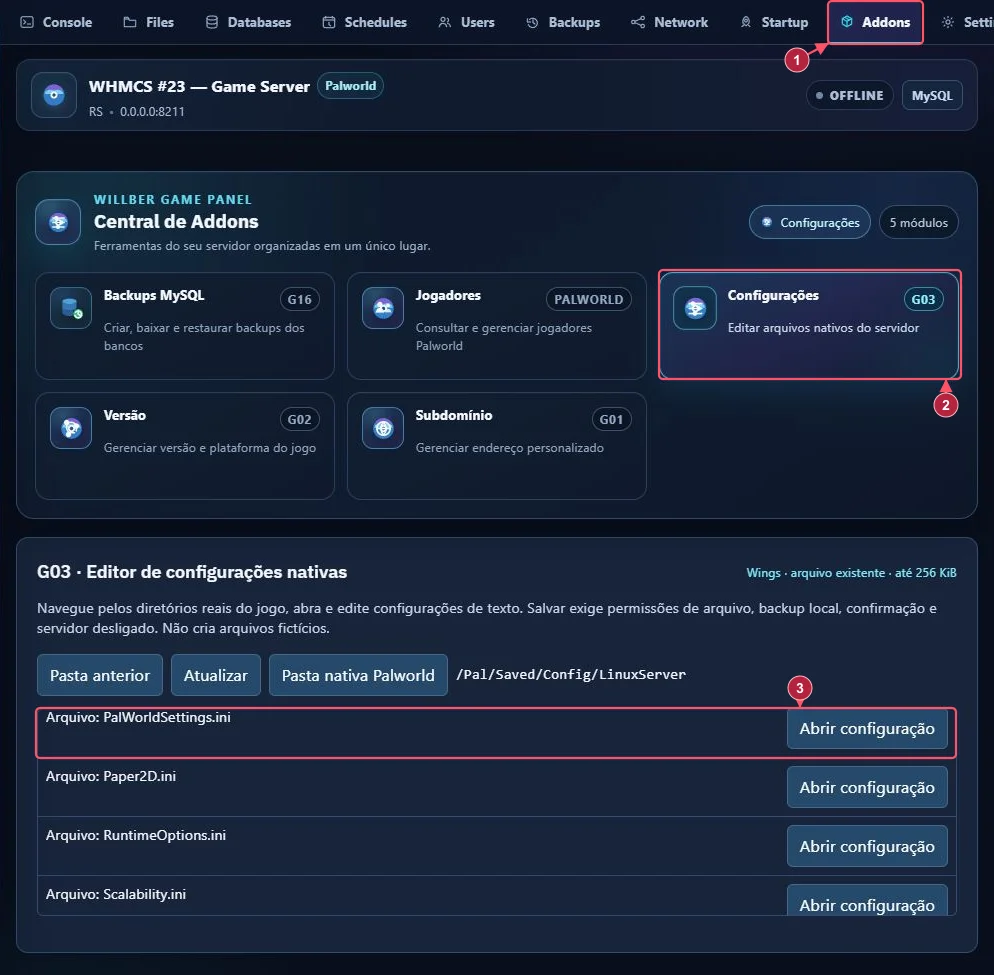Click the G02 module badge
Image resolution: width=994 pixels, height=975 pixels.
[300, 419]
